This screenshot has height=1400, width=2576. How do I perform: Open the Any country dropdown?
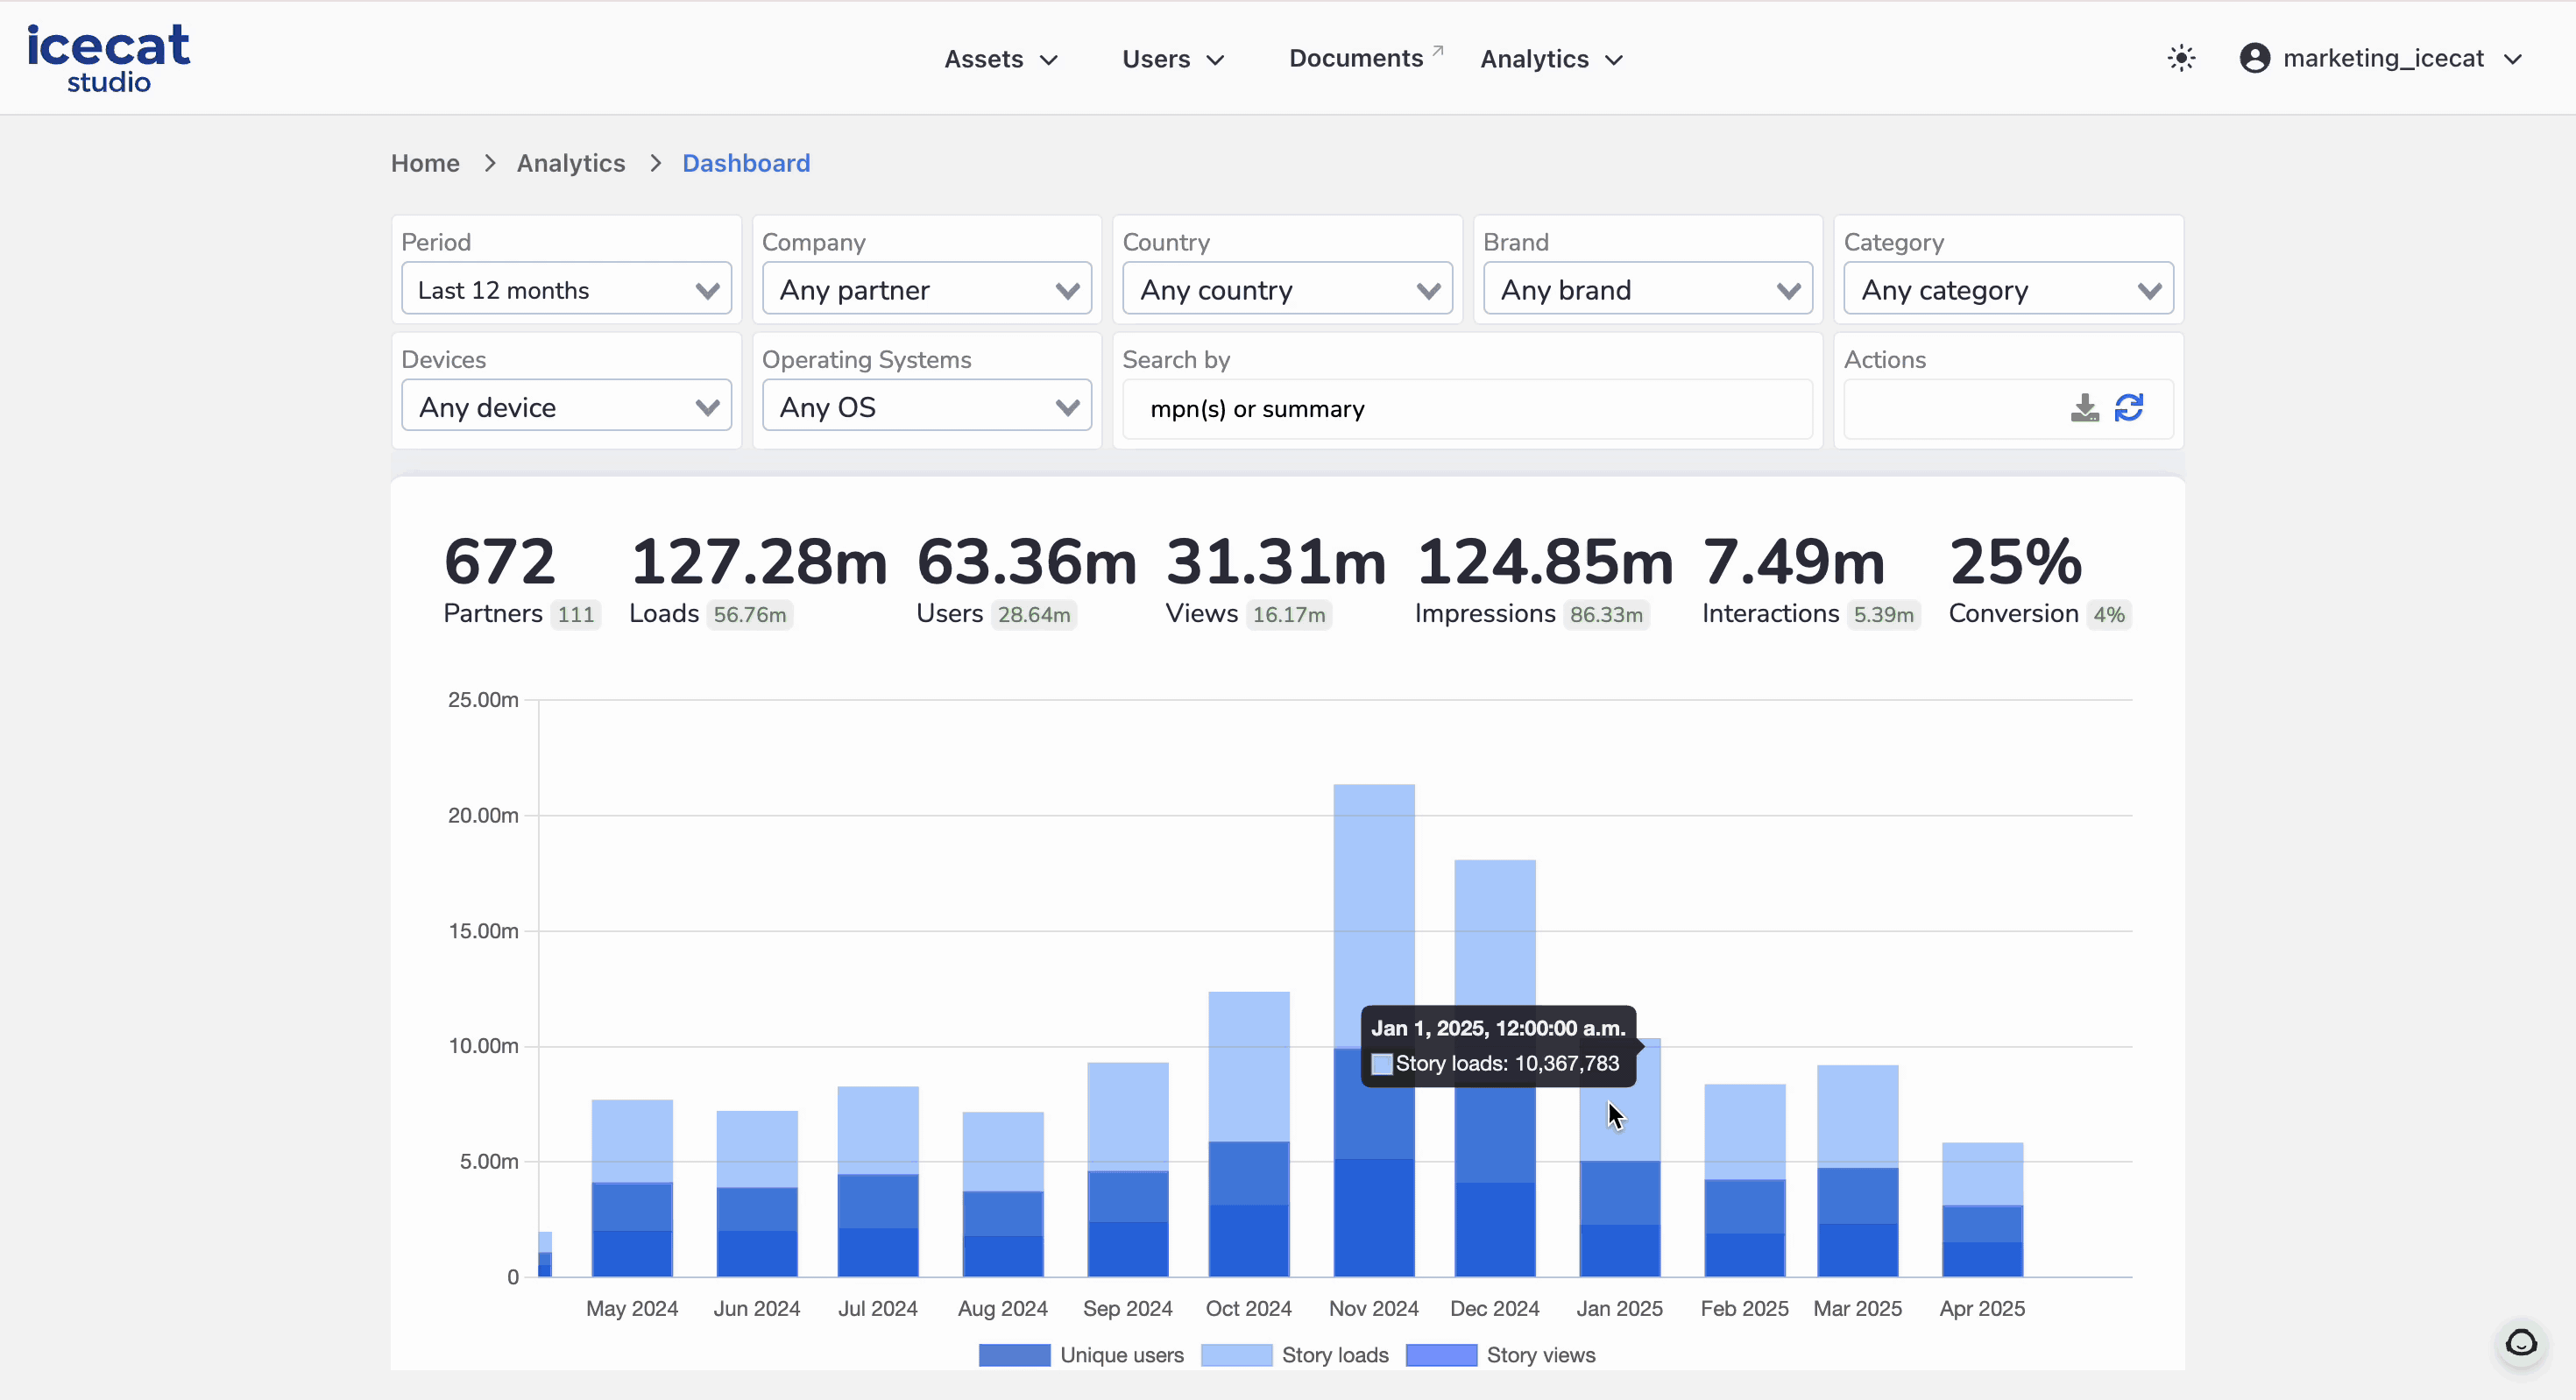point(1287,289)
